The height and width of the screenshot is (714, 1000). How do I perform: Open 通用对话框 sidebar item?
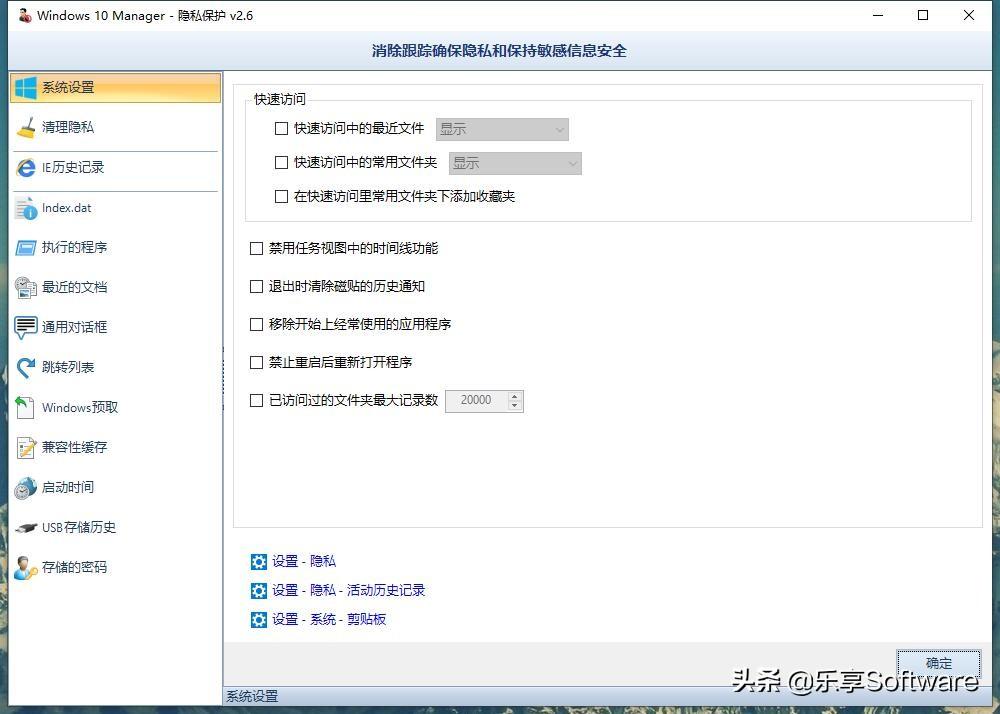pyautogui.click(x=115, y=328)
